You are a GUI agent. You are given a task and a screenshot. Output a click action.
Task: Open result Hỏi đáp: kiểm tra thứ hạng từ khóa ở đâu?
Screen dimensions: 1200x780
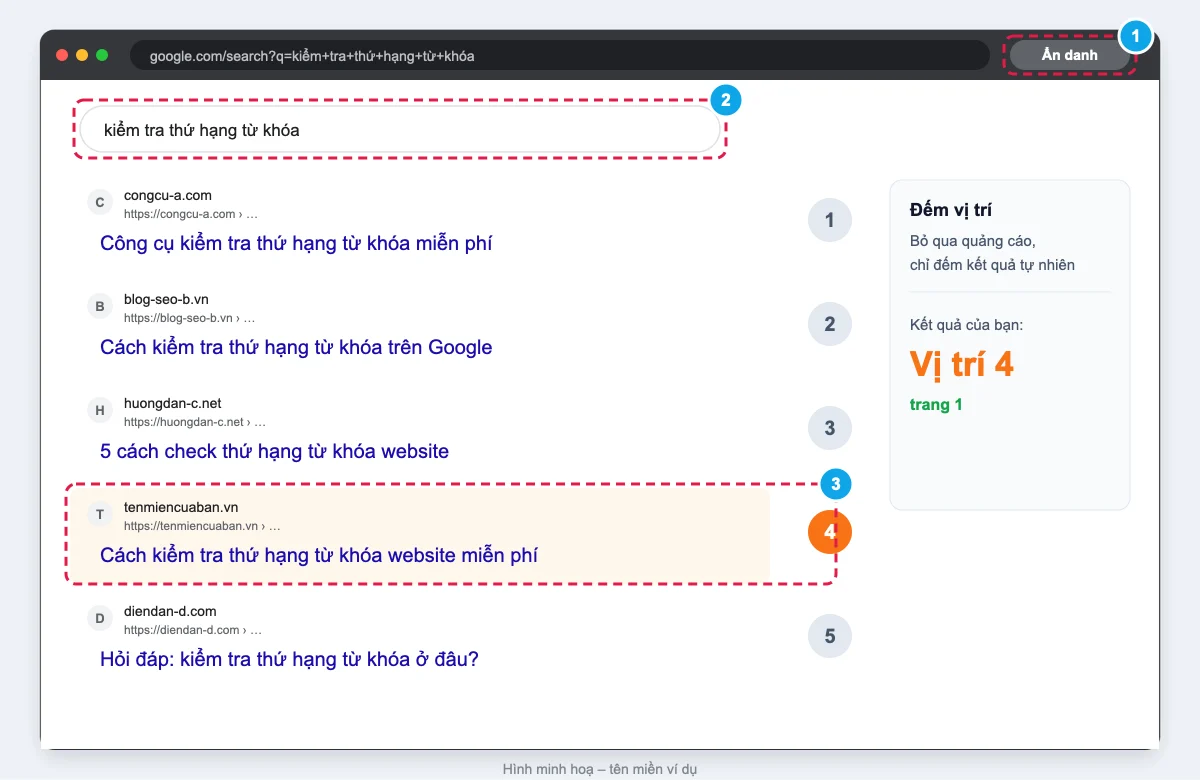[290, 659]
